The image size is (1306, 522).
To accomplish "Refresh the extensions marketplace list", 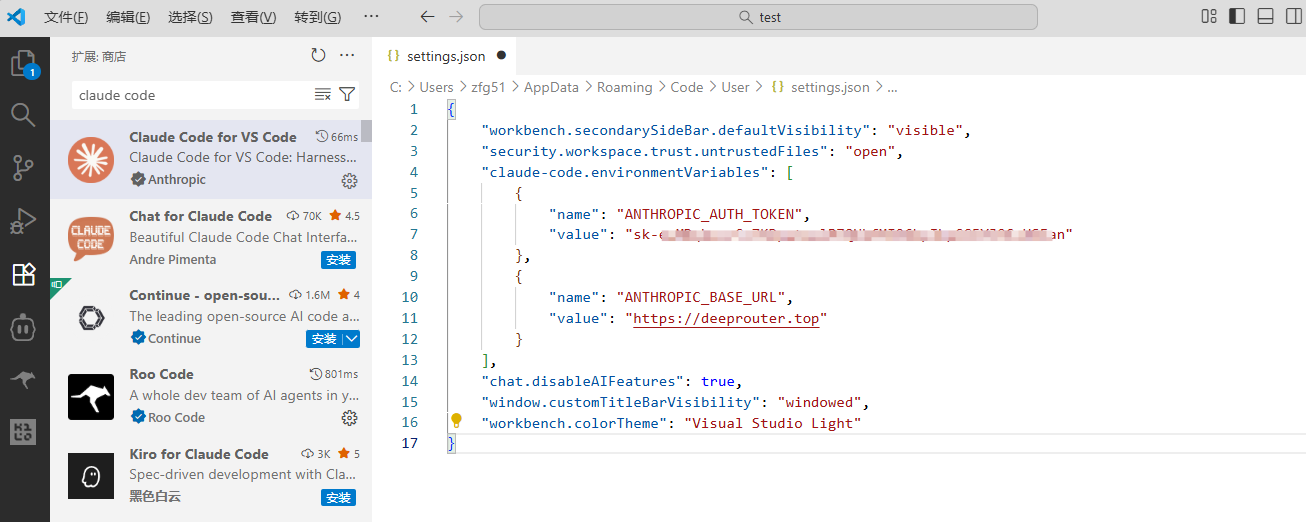I will 318,56.
